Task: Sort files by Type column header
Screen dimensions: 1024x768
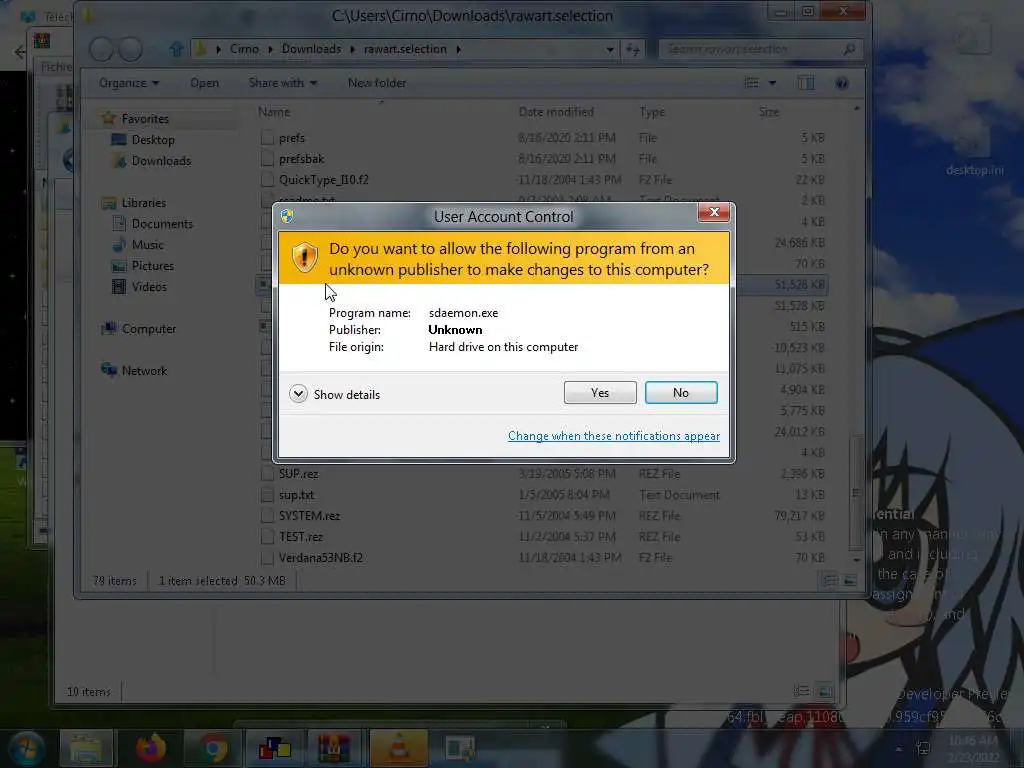Action: [x=652, y=112]
